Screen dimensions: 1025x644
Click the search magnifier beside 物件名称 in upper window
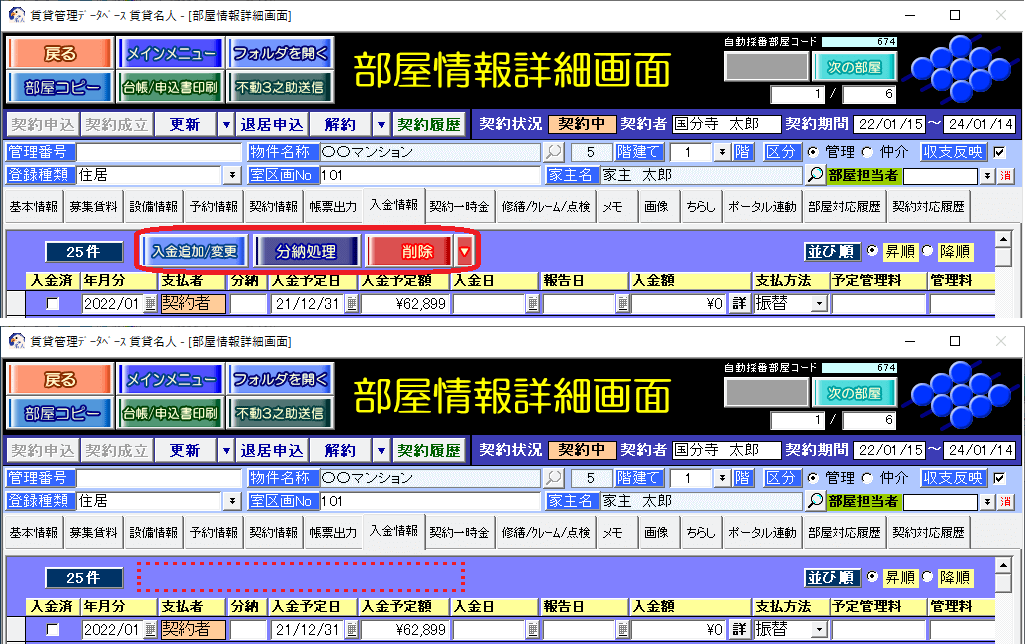pos(553,153)
